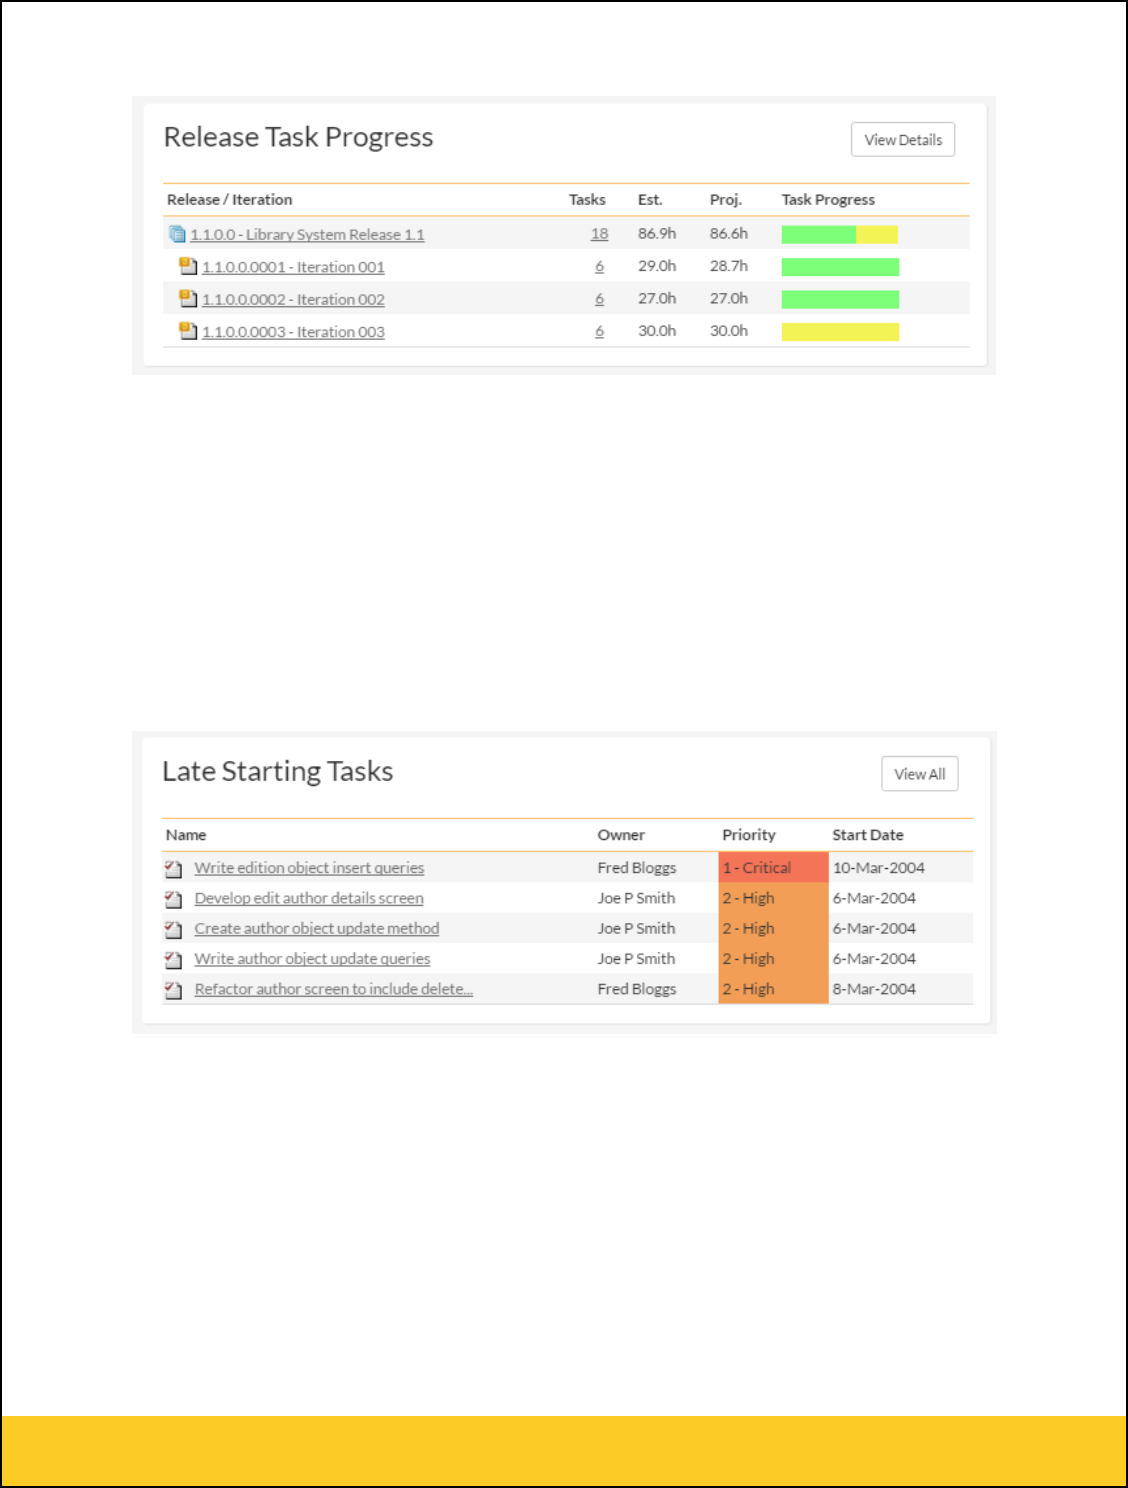
Task: Click task icon beside Write edition object insert queries
Action: [174, 869]
